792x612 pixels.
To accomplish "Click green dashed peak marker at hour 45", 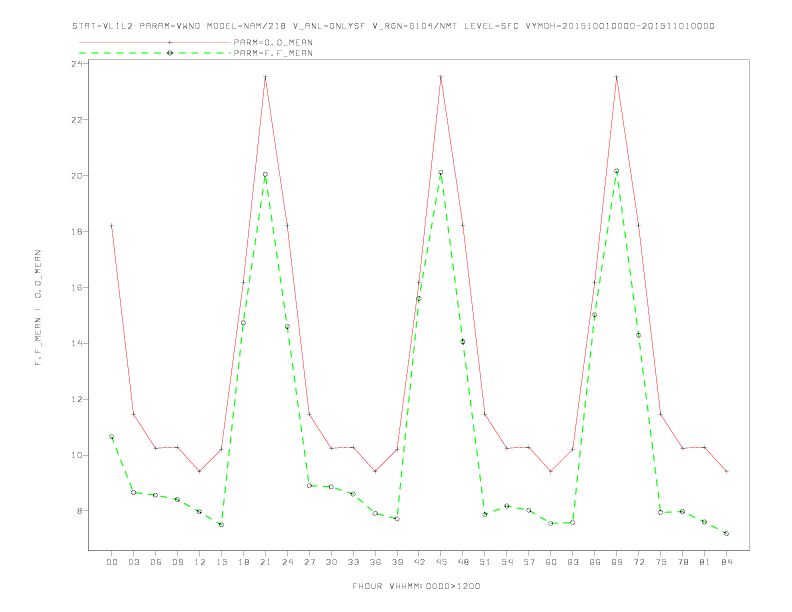I will click(x=441, y=173).
